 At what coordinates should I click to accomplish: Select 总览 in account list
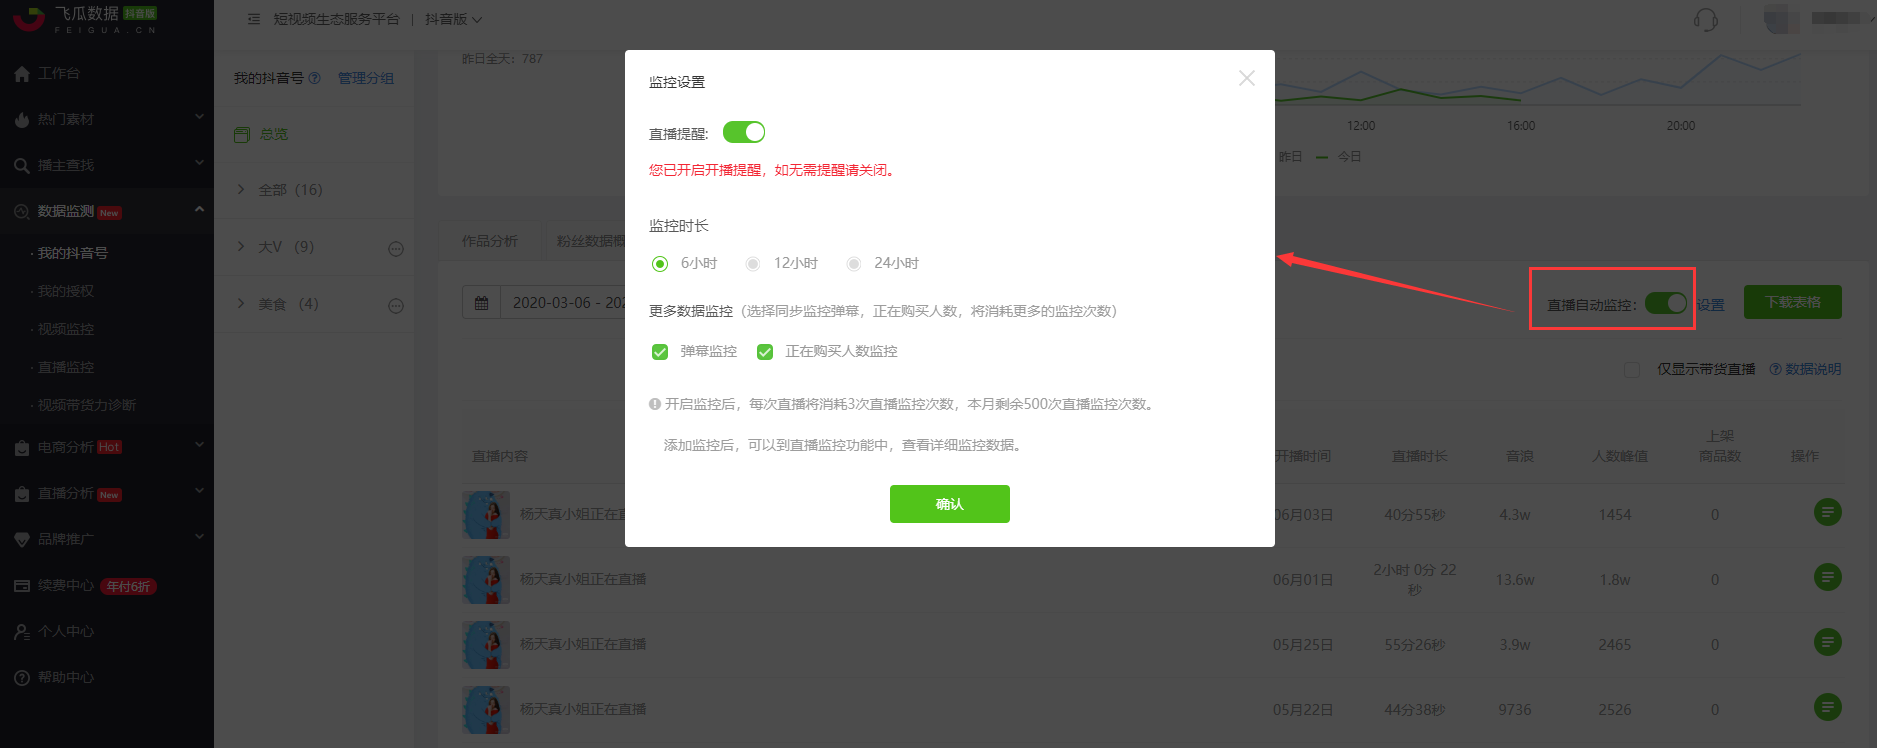pos(274,134)
